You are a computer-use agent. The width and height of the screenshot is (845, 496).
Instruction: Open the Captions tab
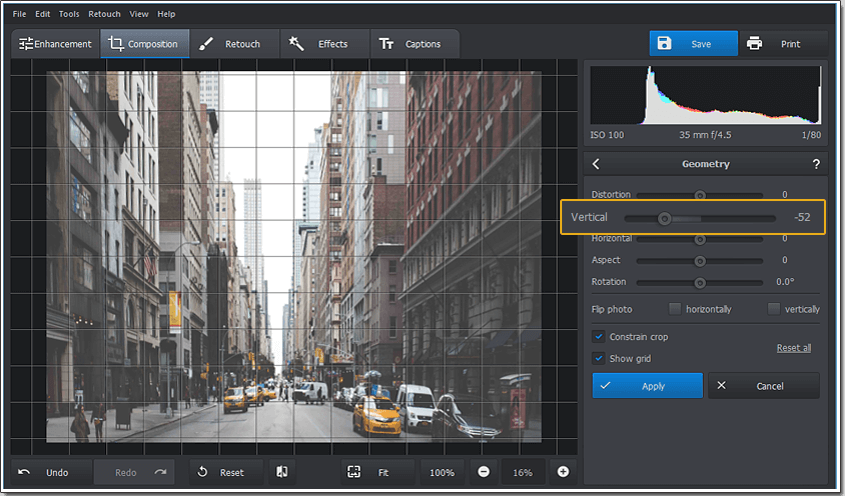tap(414, 44)
